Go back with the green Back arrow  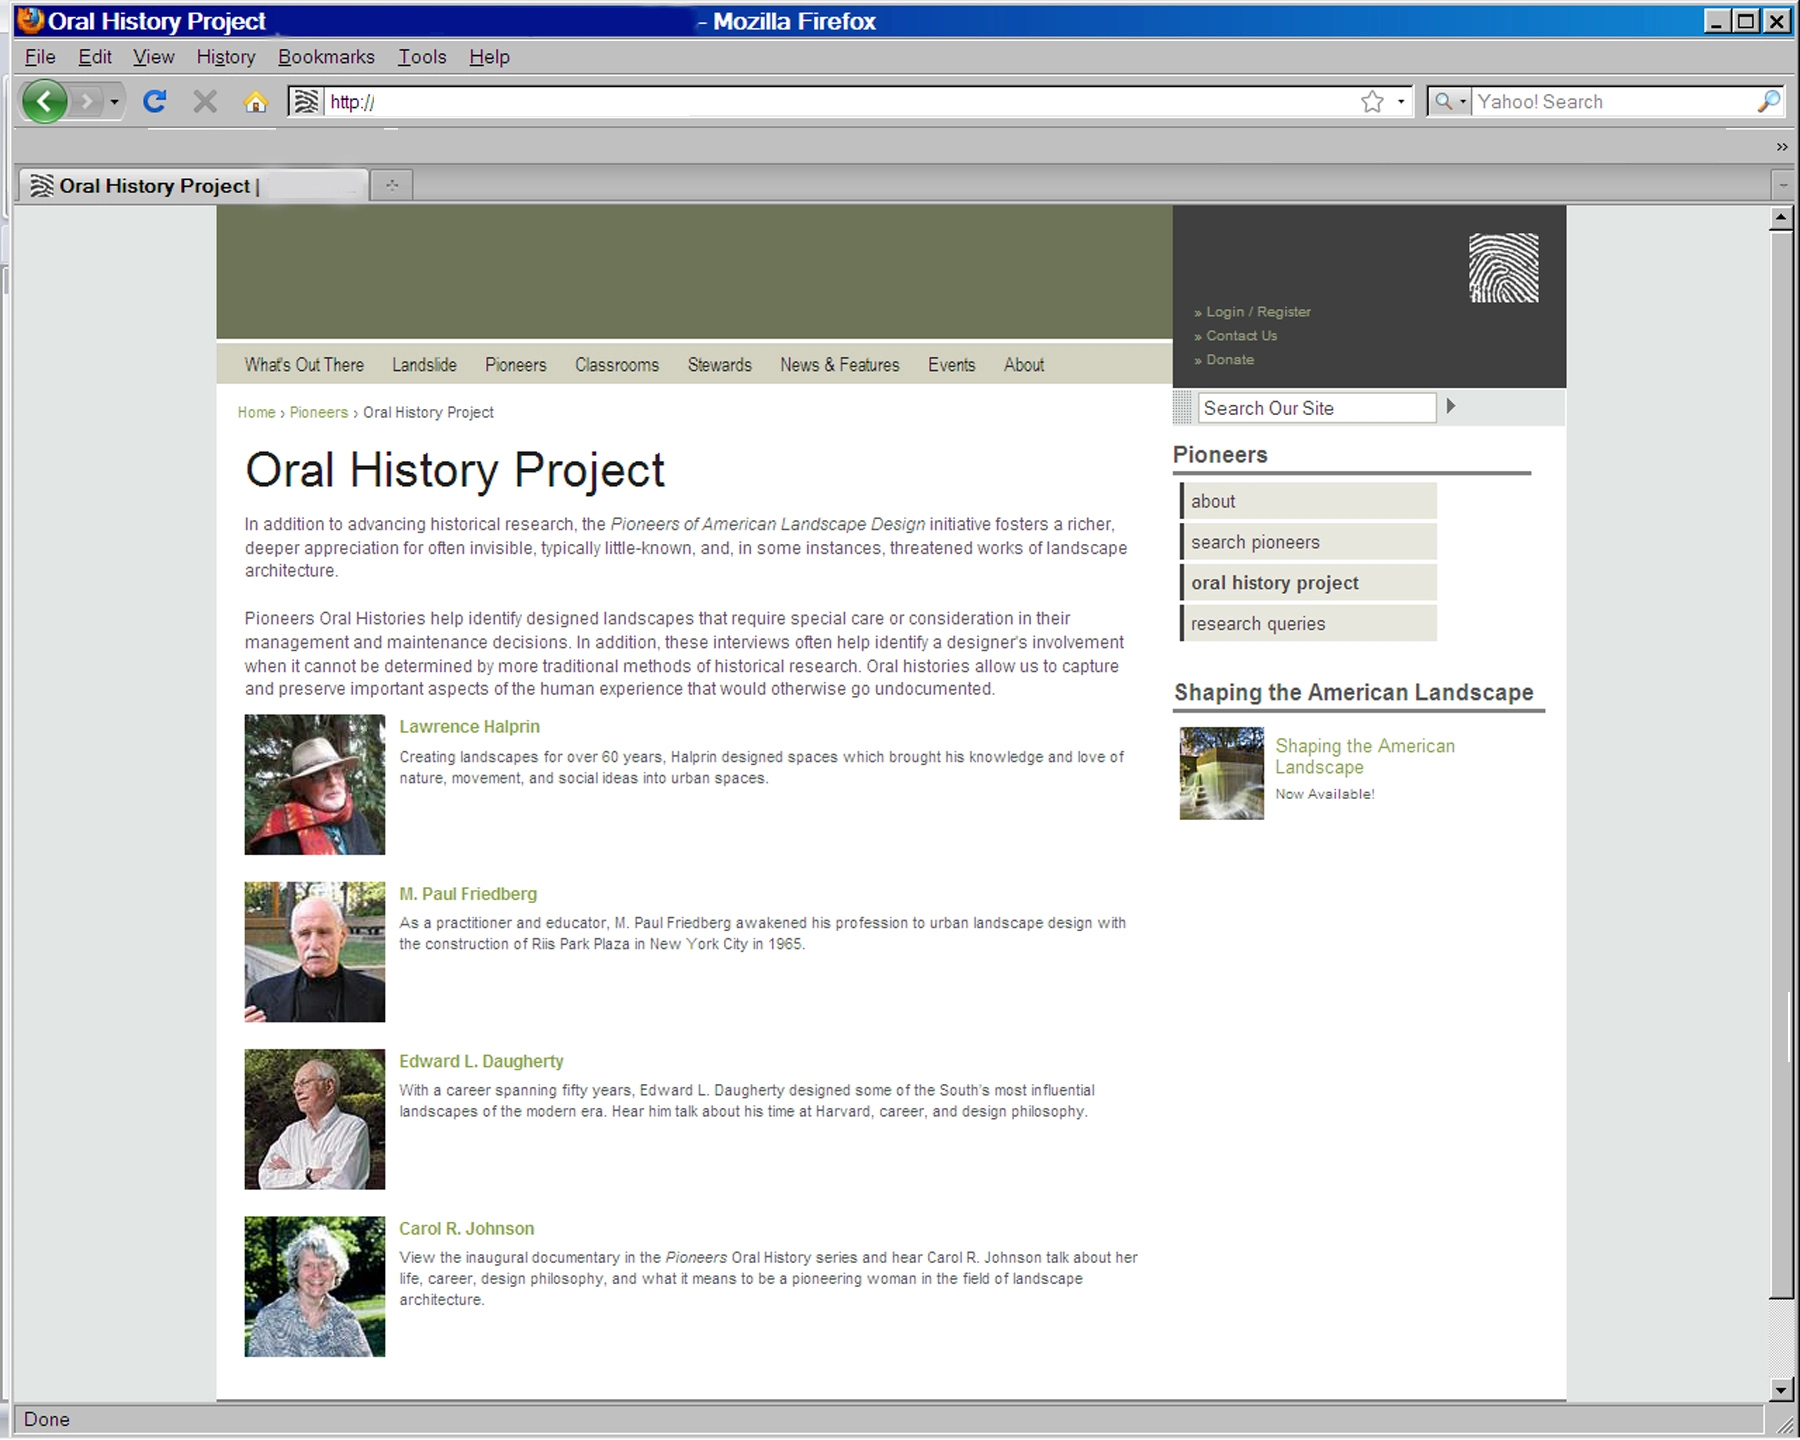(45, 101)
